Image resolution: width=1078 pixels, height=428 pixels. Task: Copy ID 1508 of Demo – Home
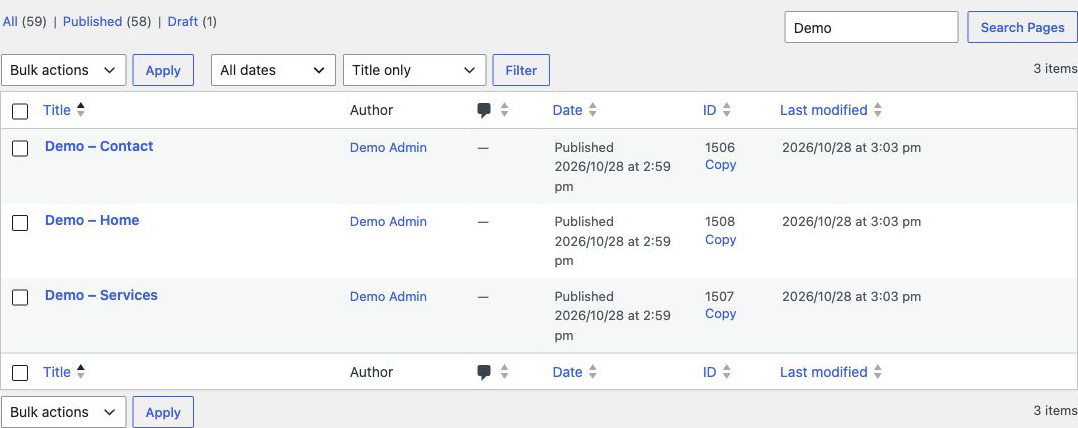click(720, 240)
